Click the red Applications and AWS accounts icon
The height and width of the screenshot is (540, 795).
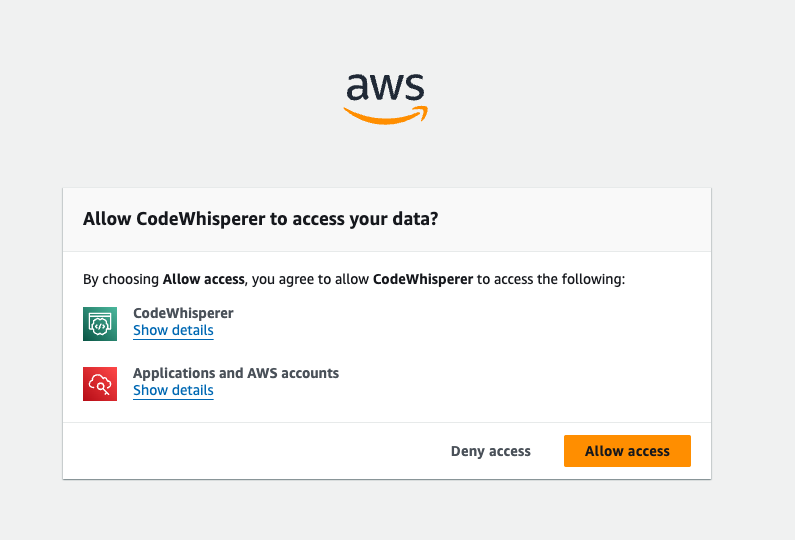[x=100, y=384]
